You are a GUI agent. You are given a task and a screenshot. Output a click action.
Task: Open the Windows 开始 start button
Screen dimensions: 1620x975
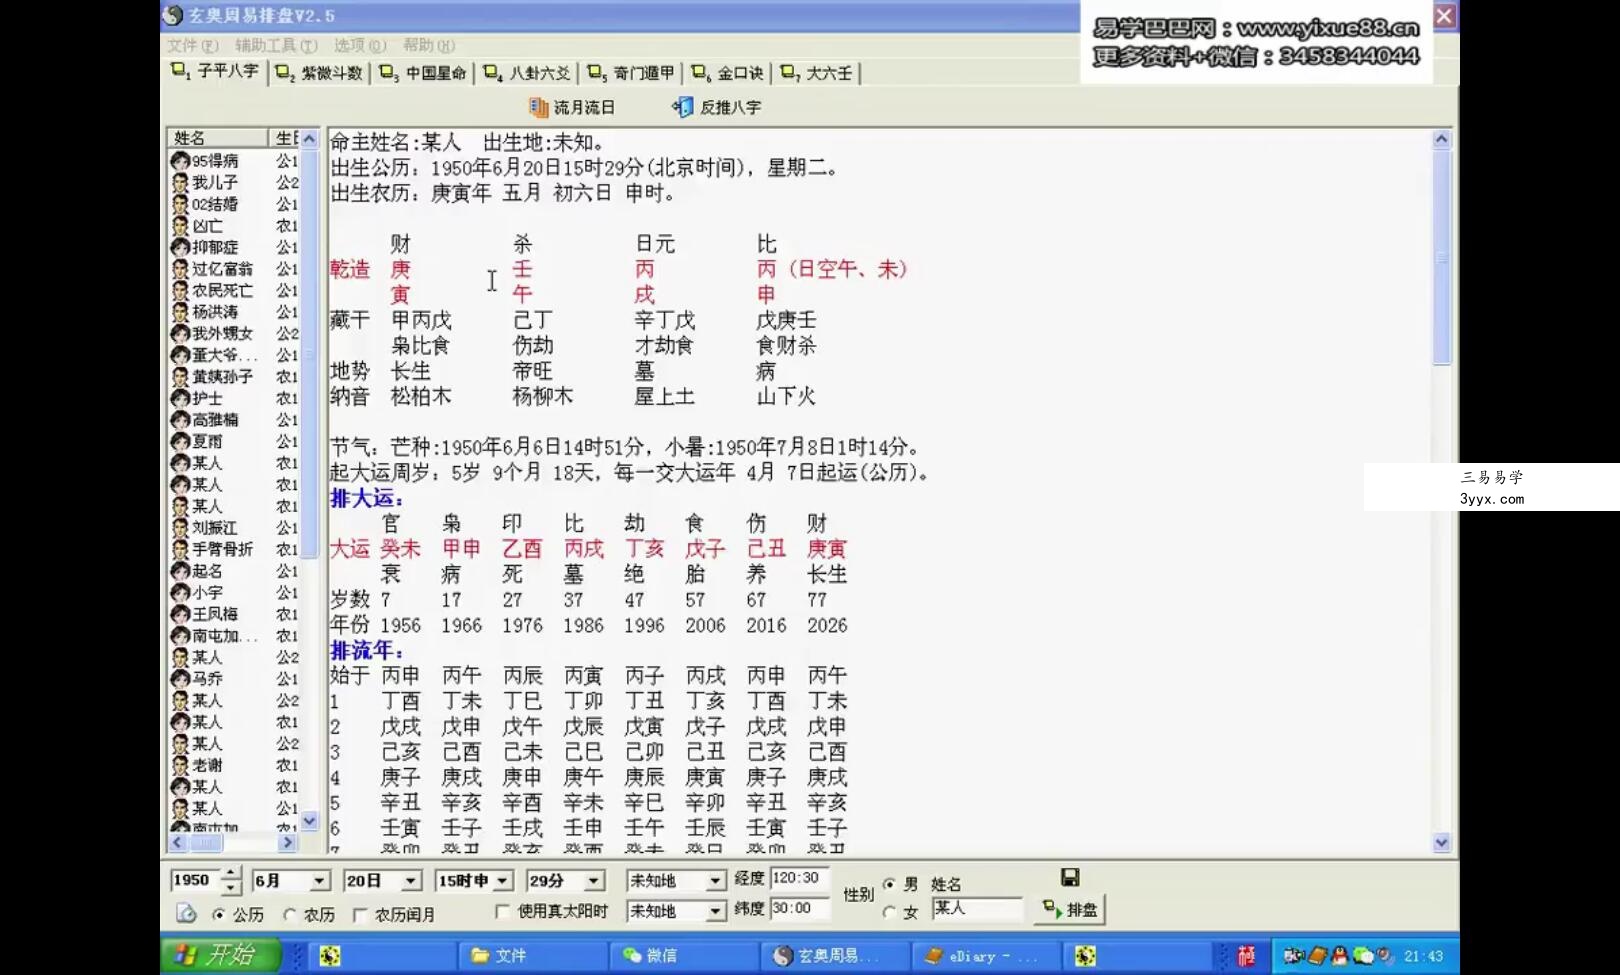pos(220,955)
